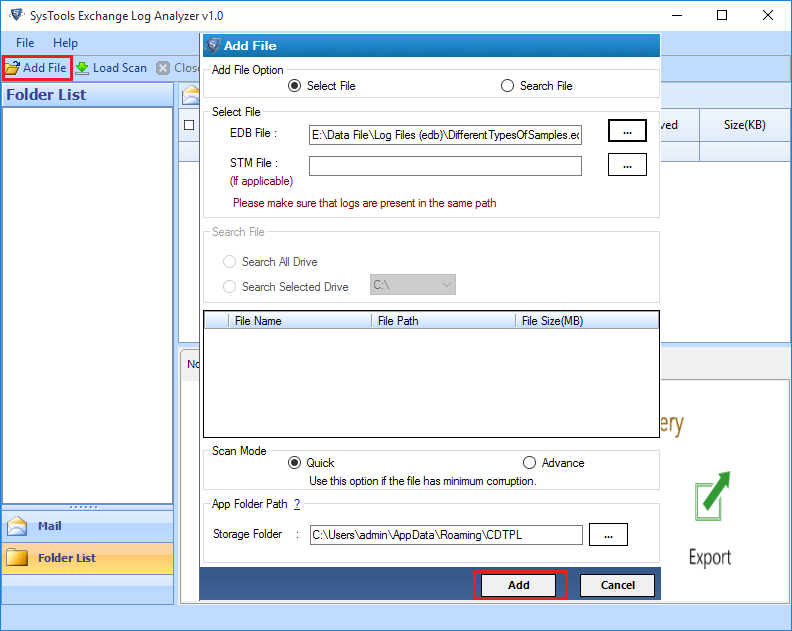Select the Select File radio option

click(322, 86)
